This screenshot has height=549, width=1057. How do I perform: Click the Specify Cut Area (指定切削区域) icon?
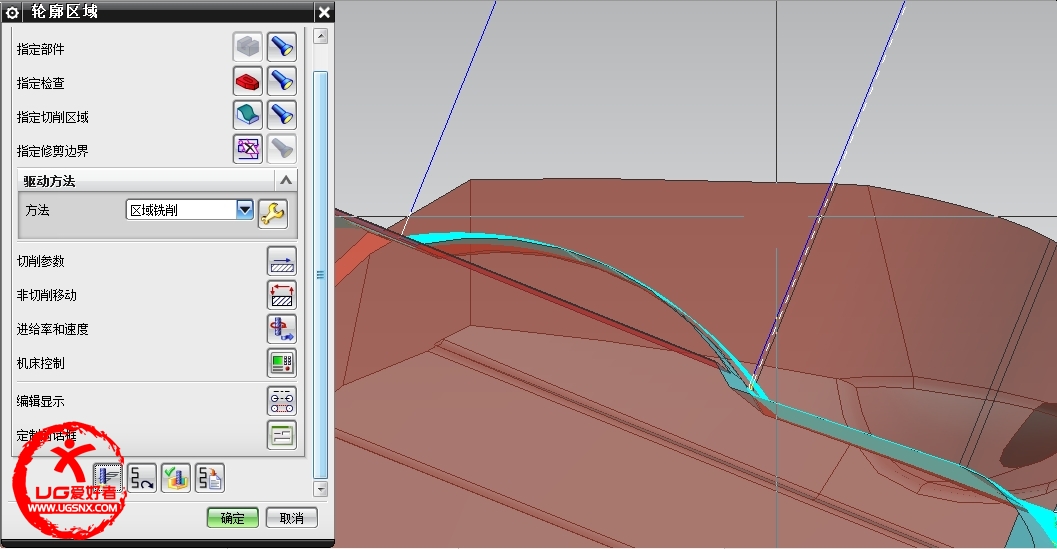(x=247, y=115)
